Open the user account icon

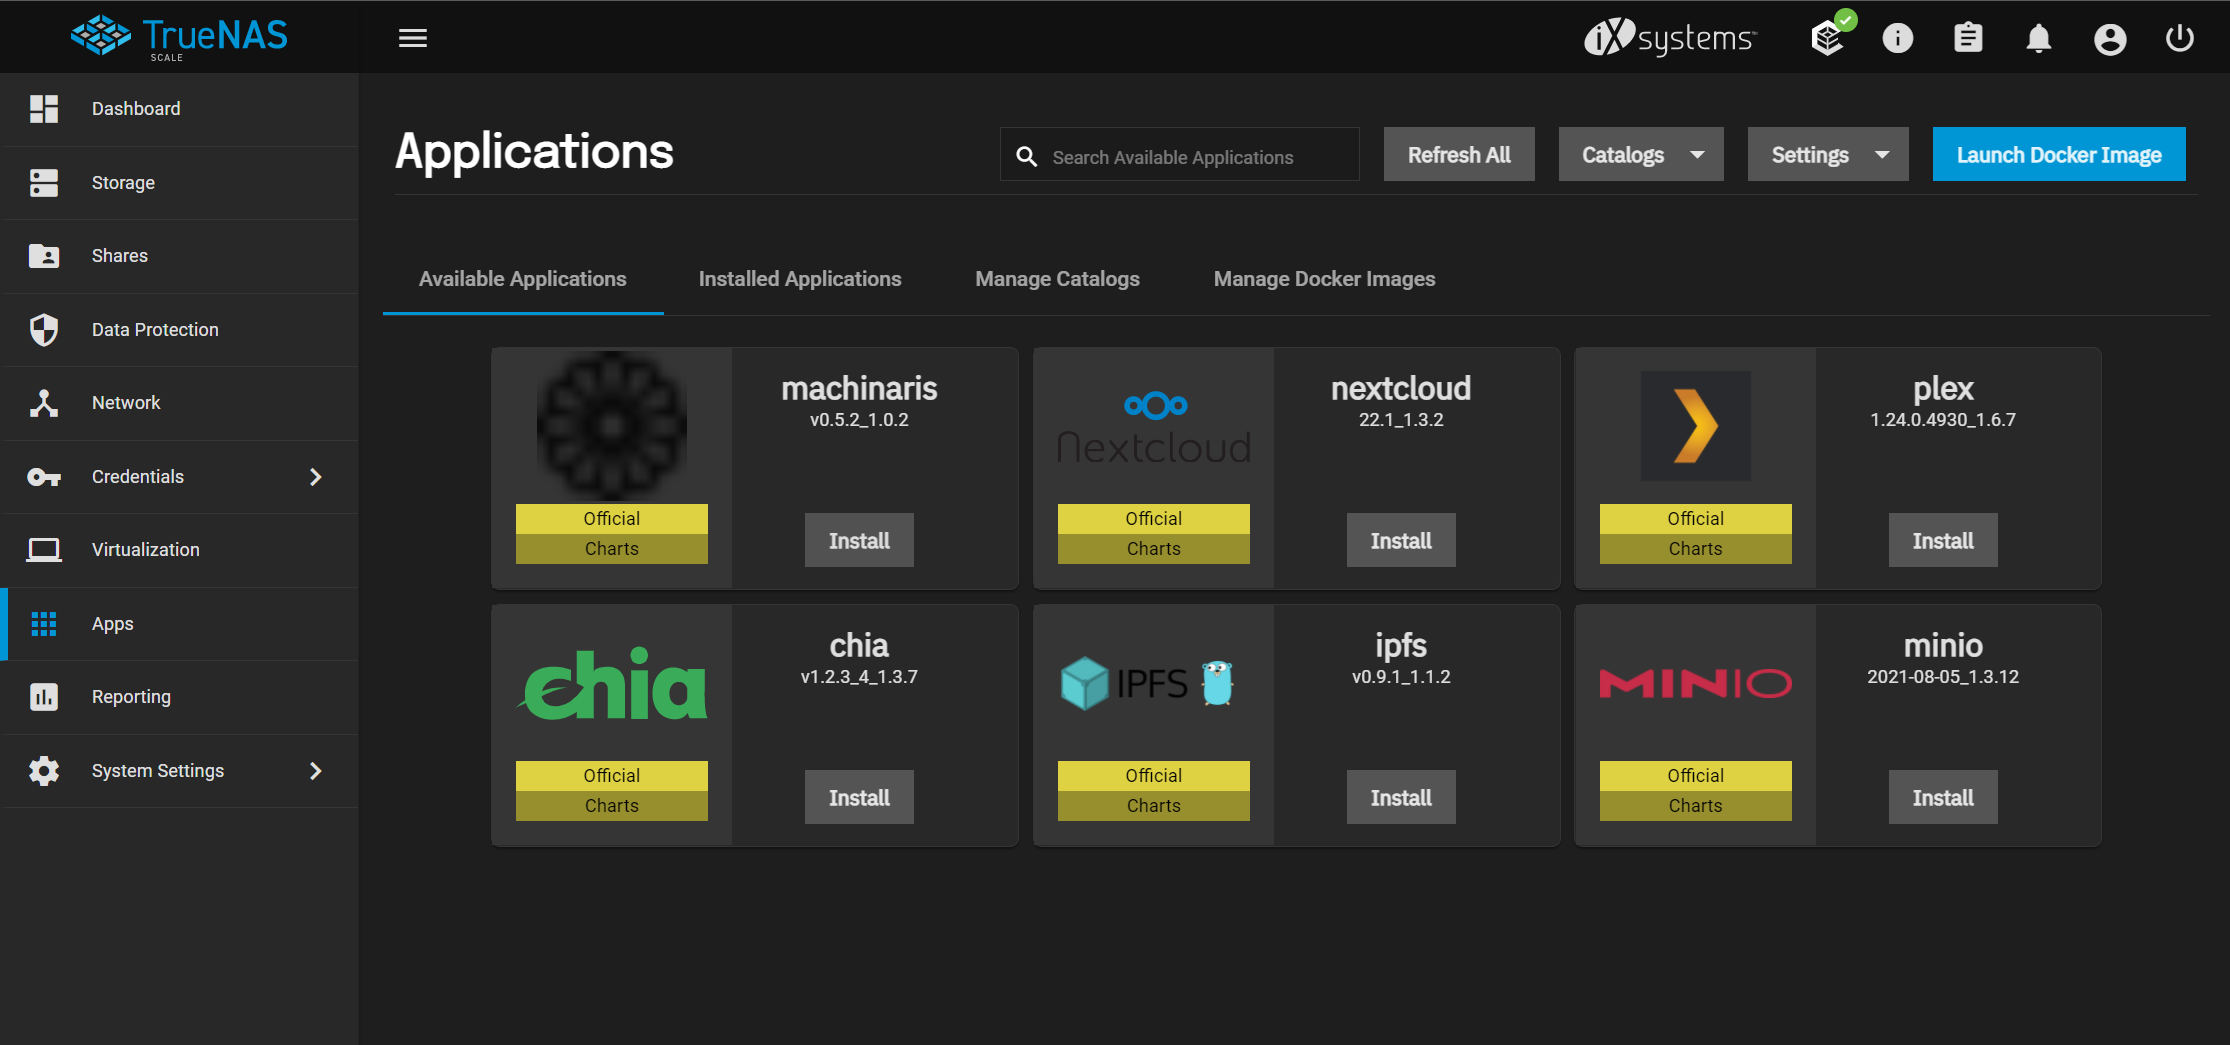(2110, 39)
